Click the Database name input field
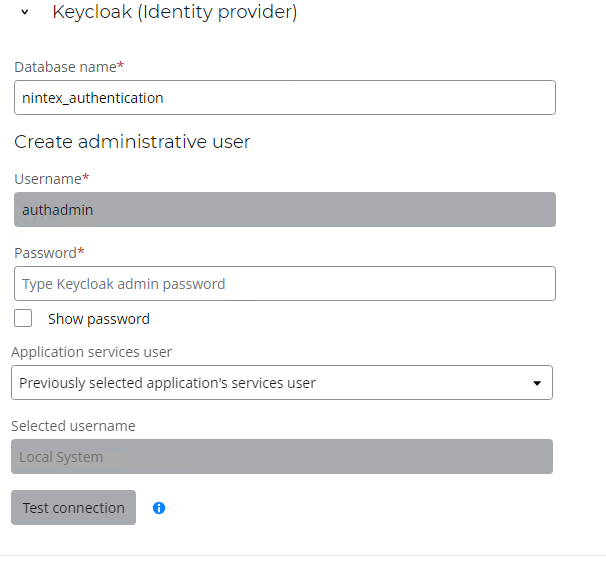The image size is (606, 562). coord(285,98)
